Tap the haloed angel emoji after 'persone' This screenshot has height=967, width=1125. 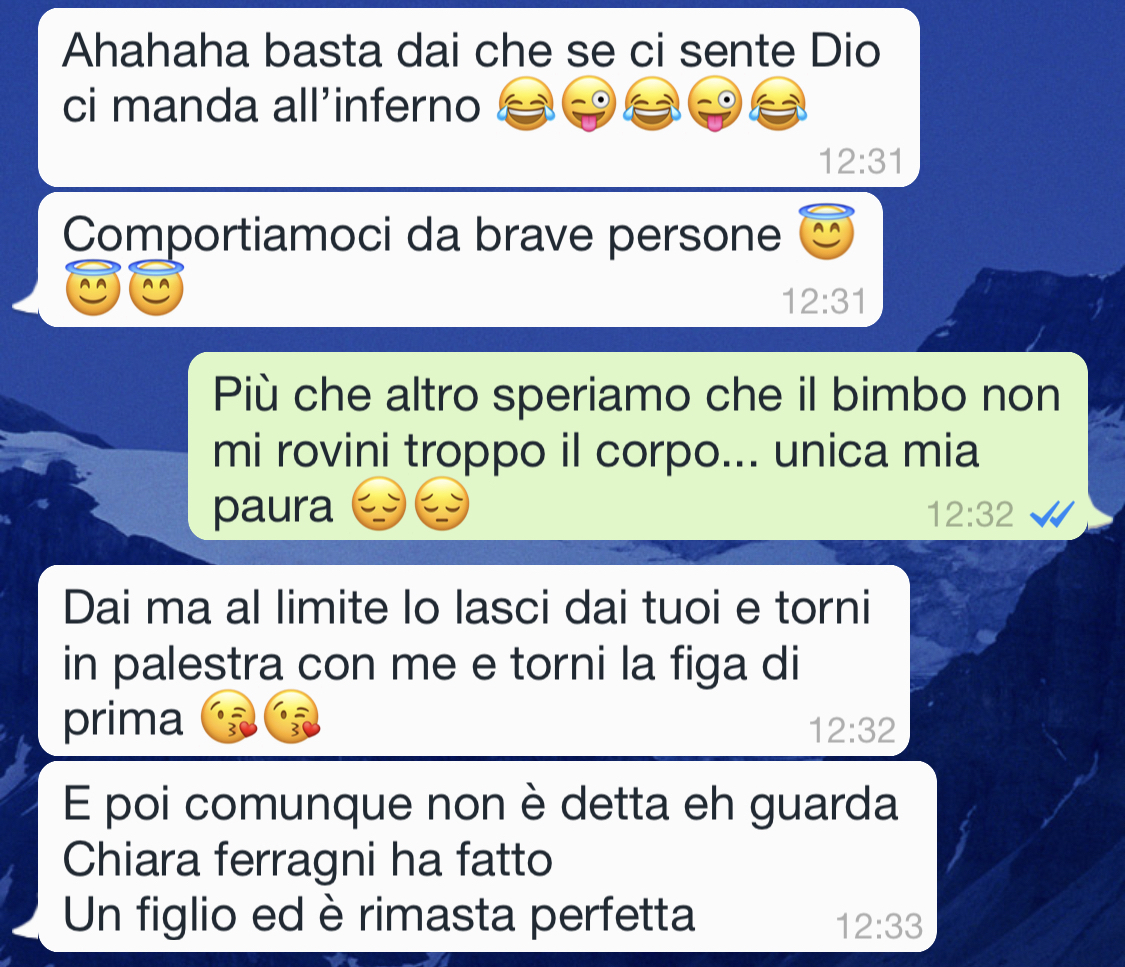point(827,232)
